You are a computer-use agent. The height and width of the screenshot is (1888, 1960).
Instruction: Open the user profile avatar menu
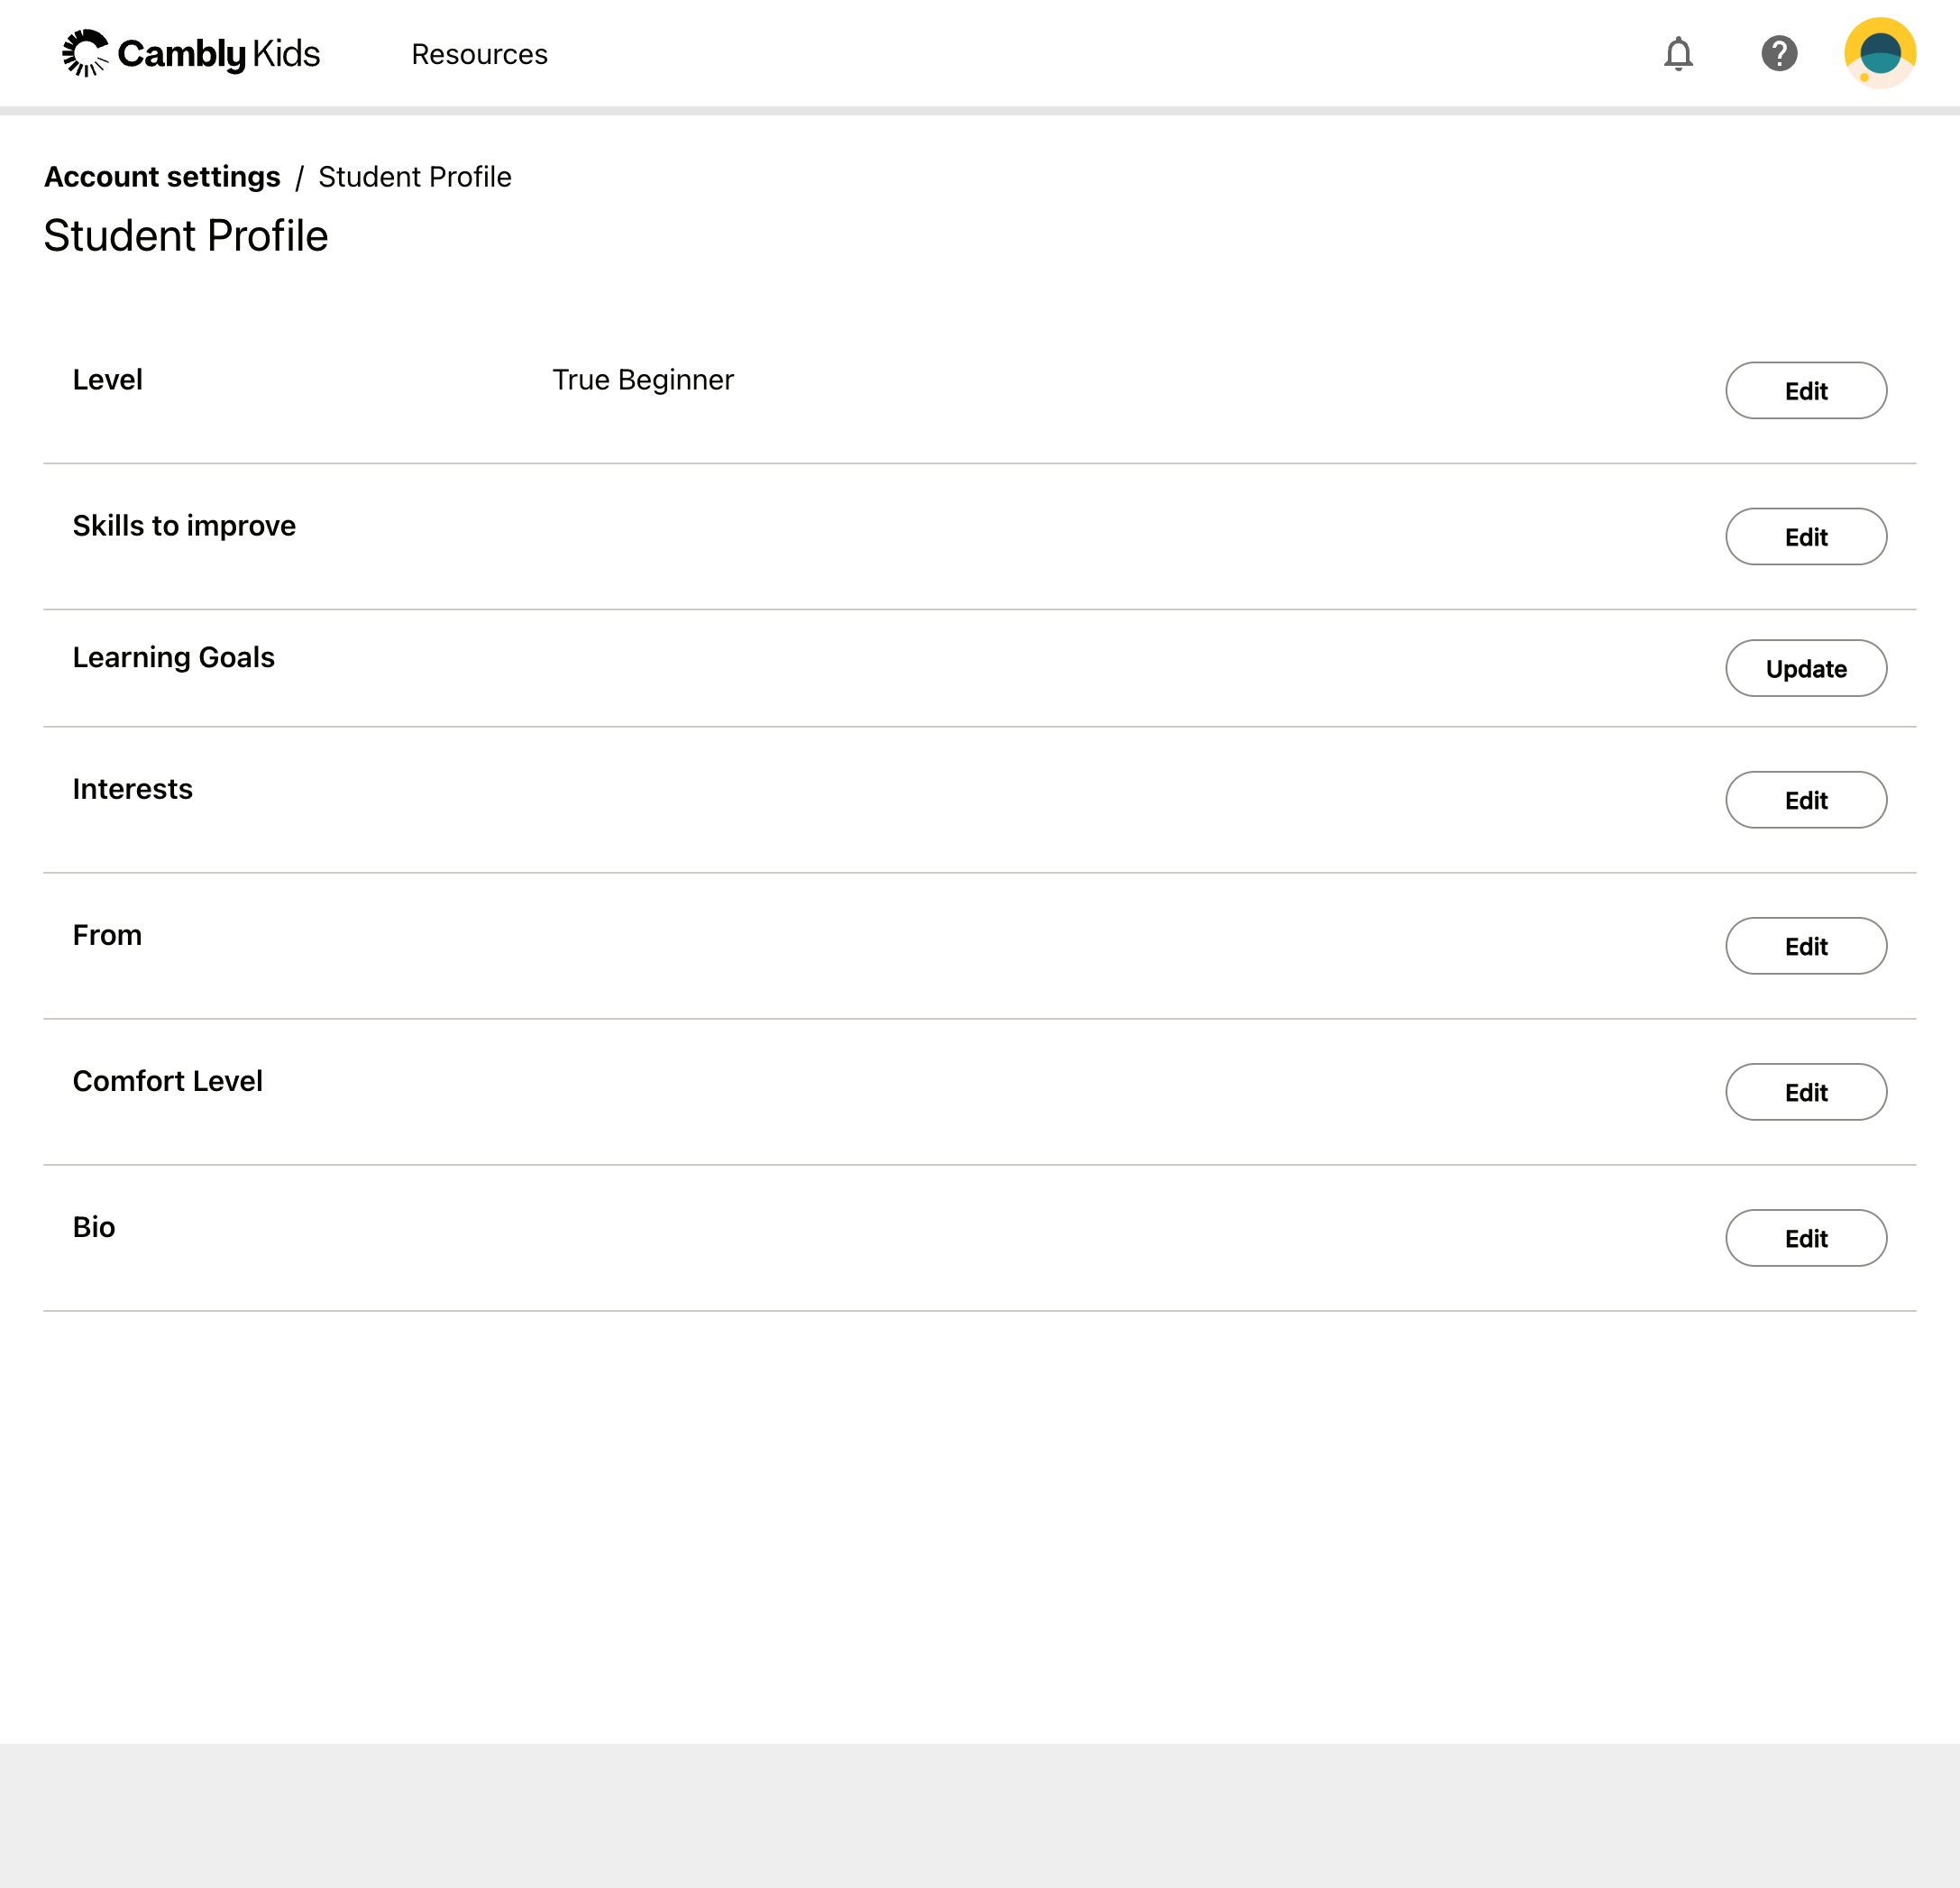[x=1879, y=54]
